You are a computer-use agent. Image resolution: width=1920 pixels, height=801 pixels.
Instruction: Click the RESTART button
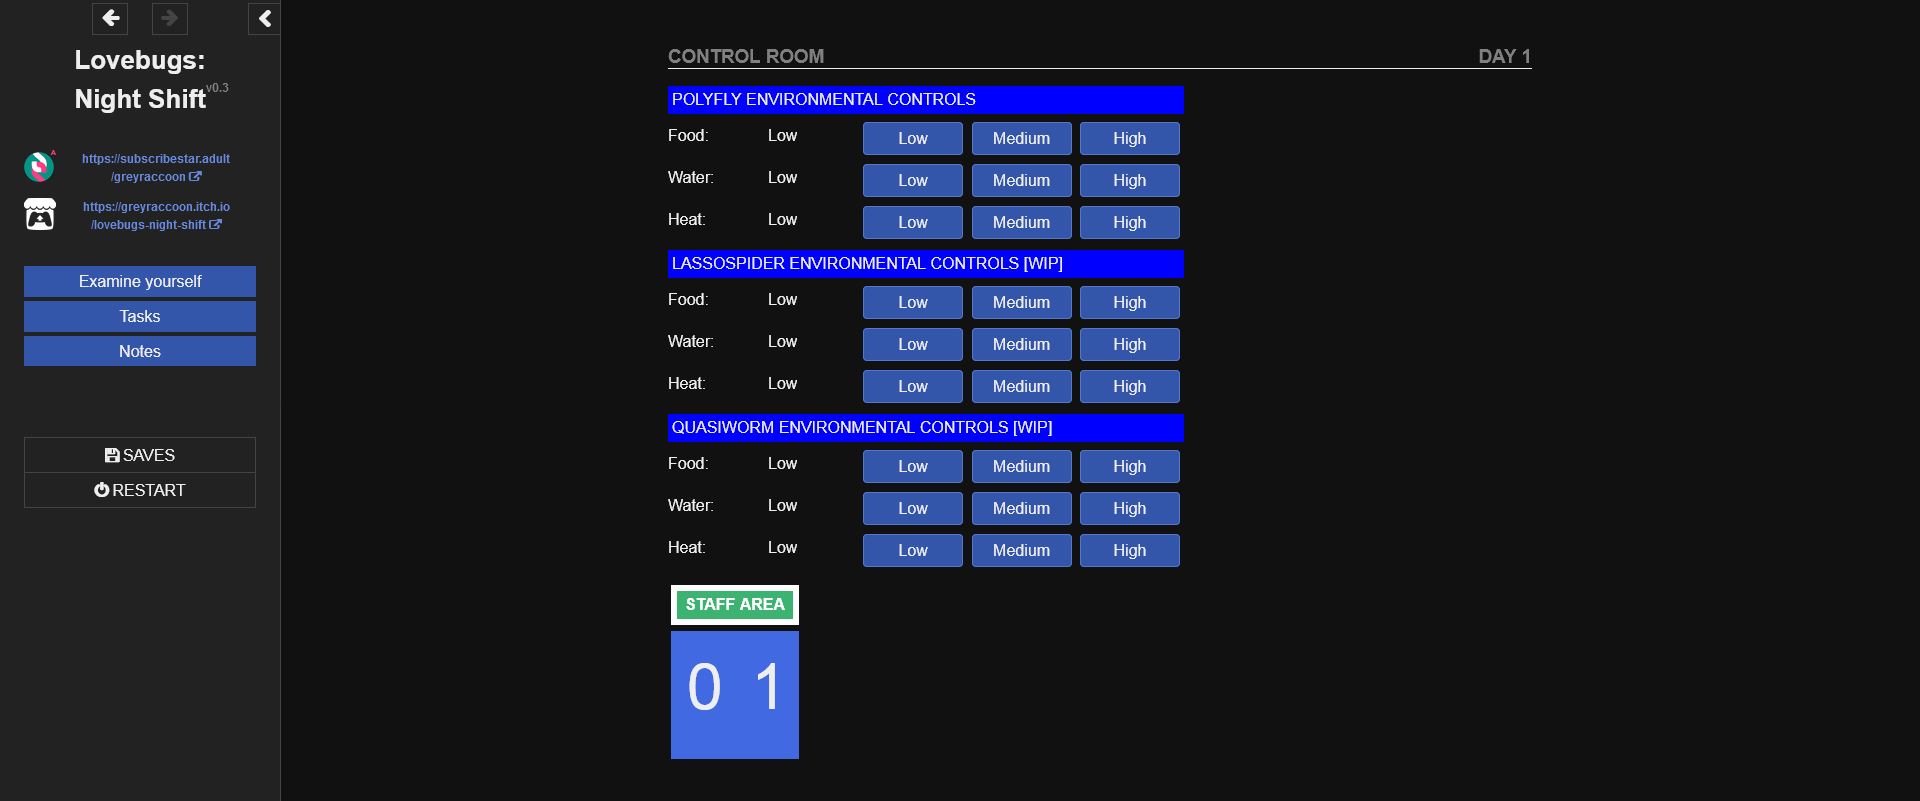(x=140, y=490)
